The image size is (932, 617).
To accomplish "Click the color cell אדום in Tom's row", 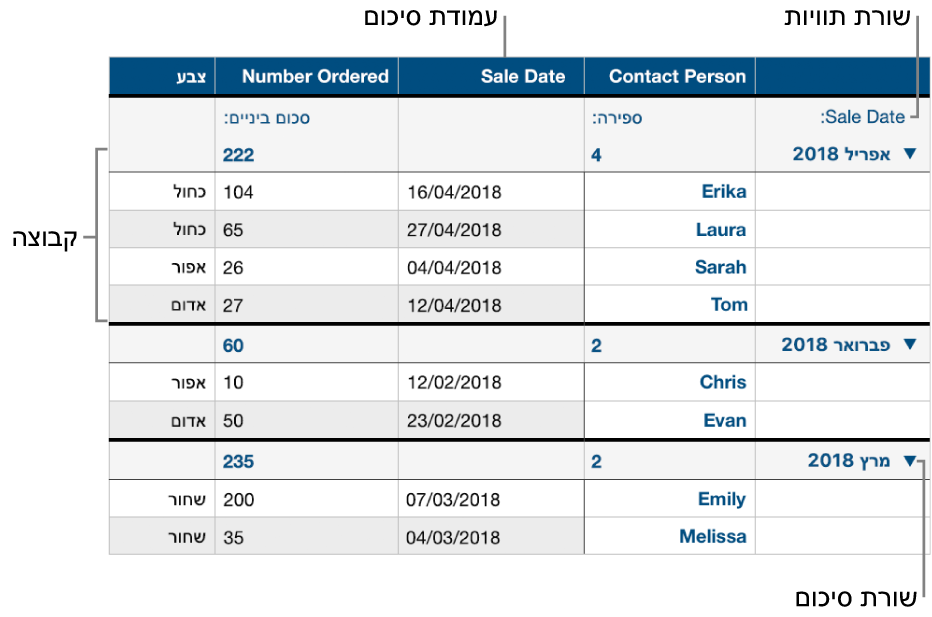I will coord(162,304).
